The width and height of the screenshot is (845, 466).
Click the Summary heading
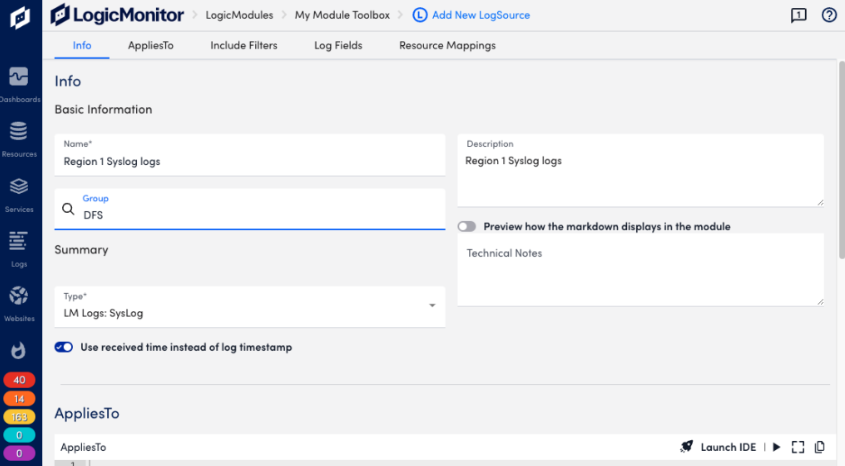coord(81,249)
